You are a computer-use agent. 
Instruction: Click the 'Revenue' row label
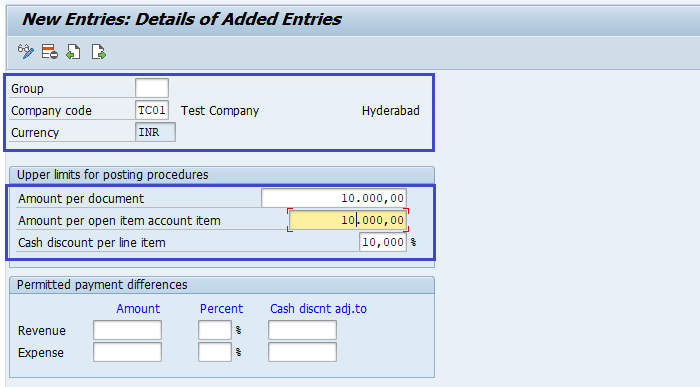click(42, 331)
